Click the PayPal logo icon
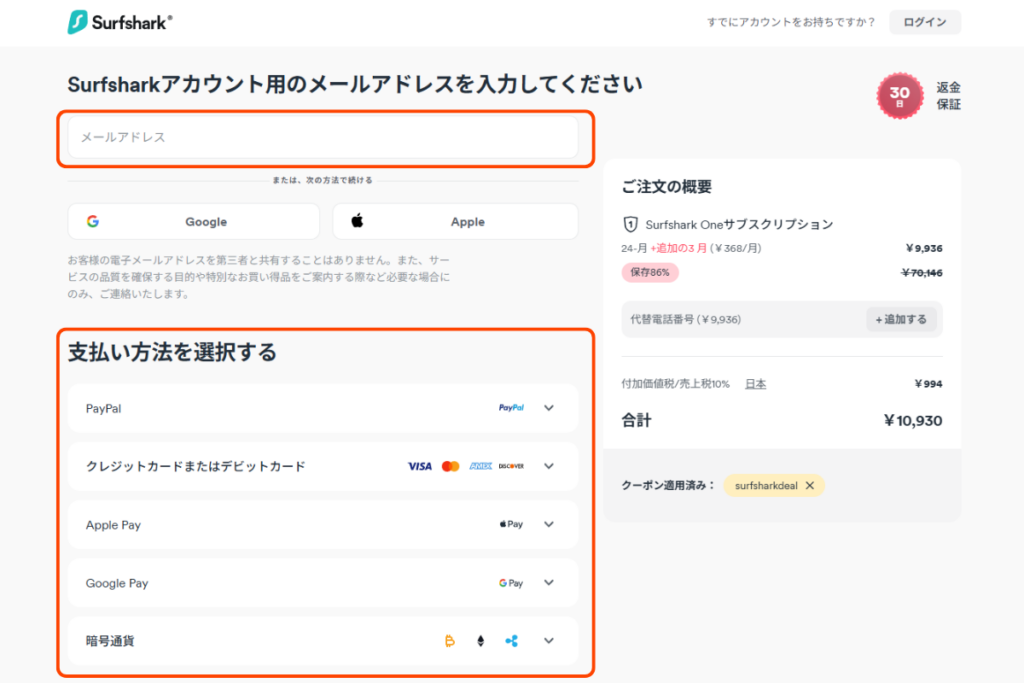1024x683 pixels. point(511,408)
